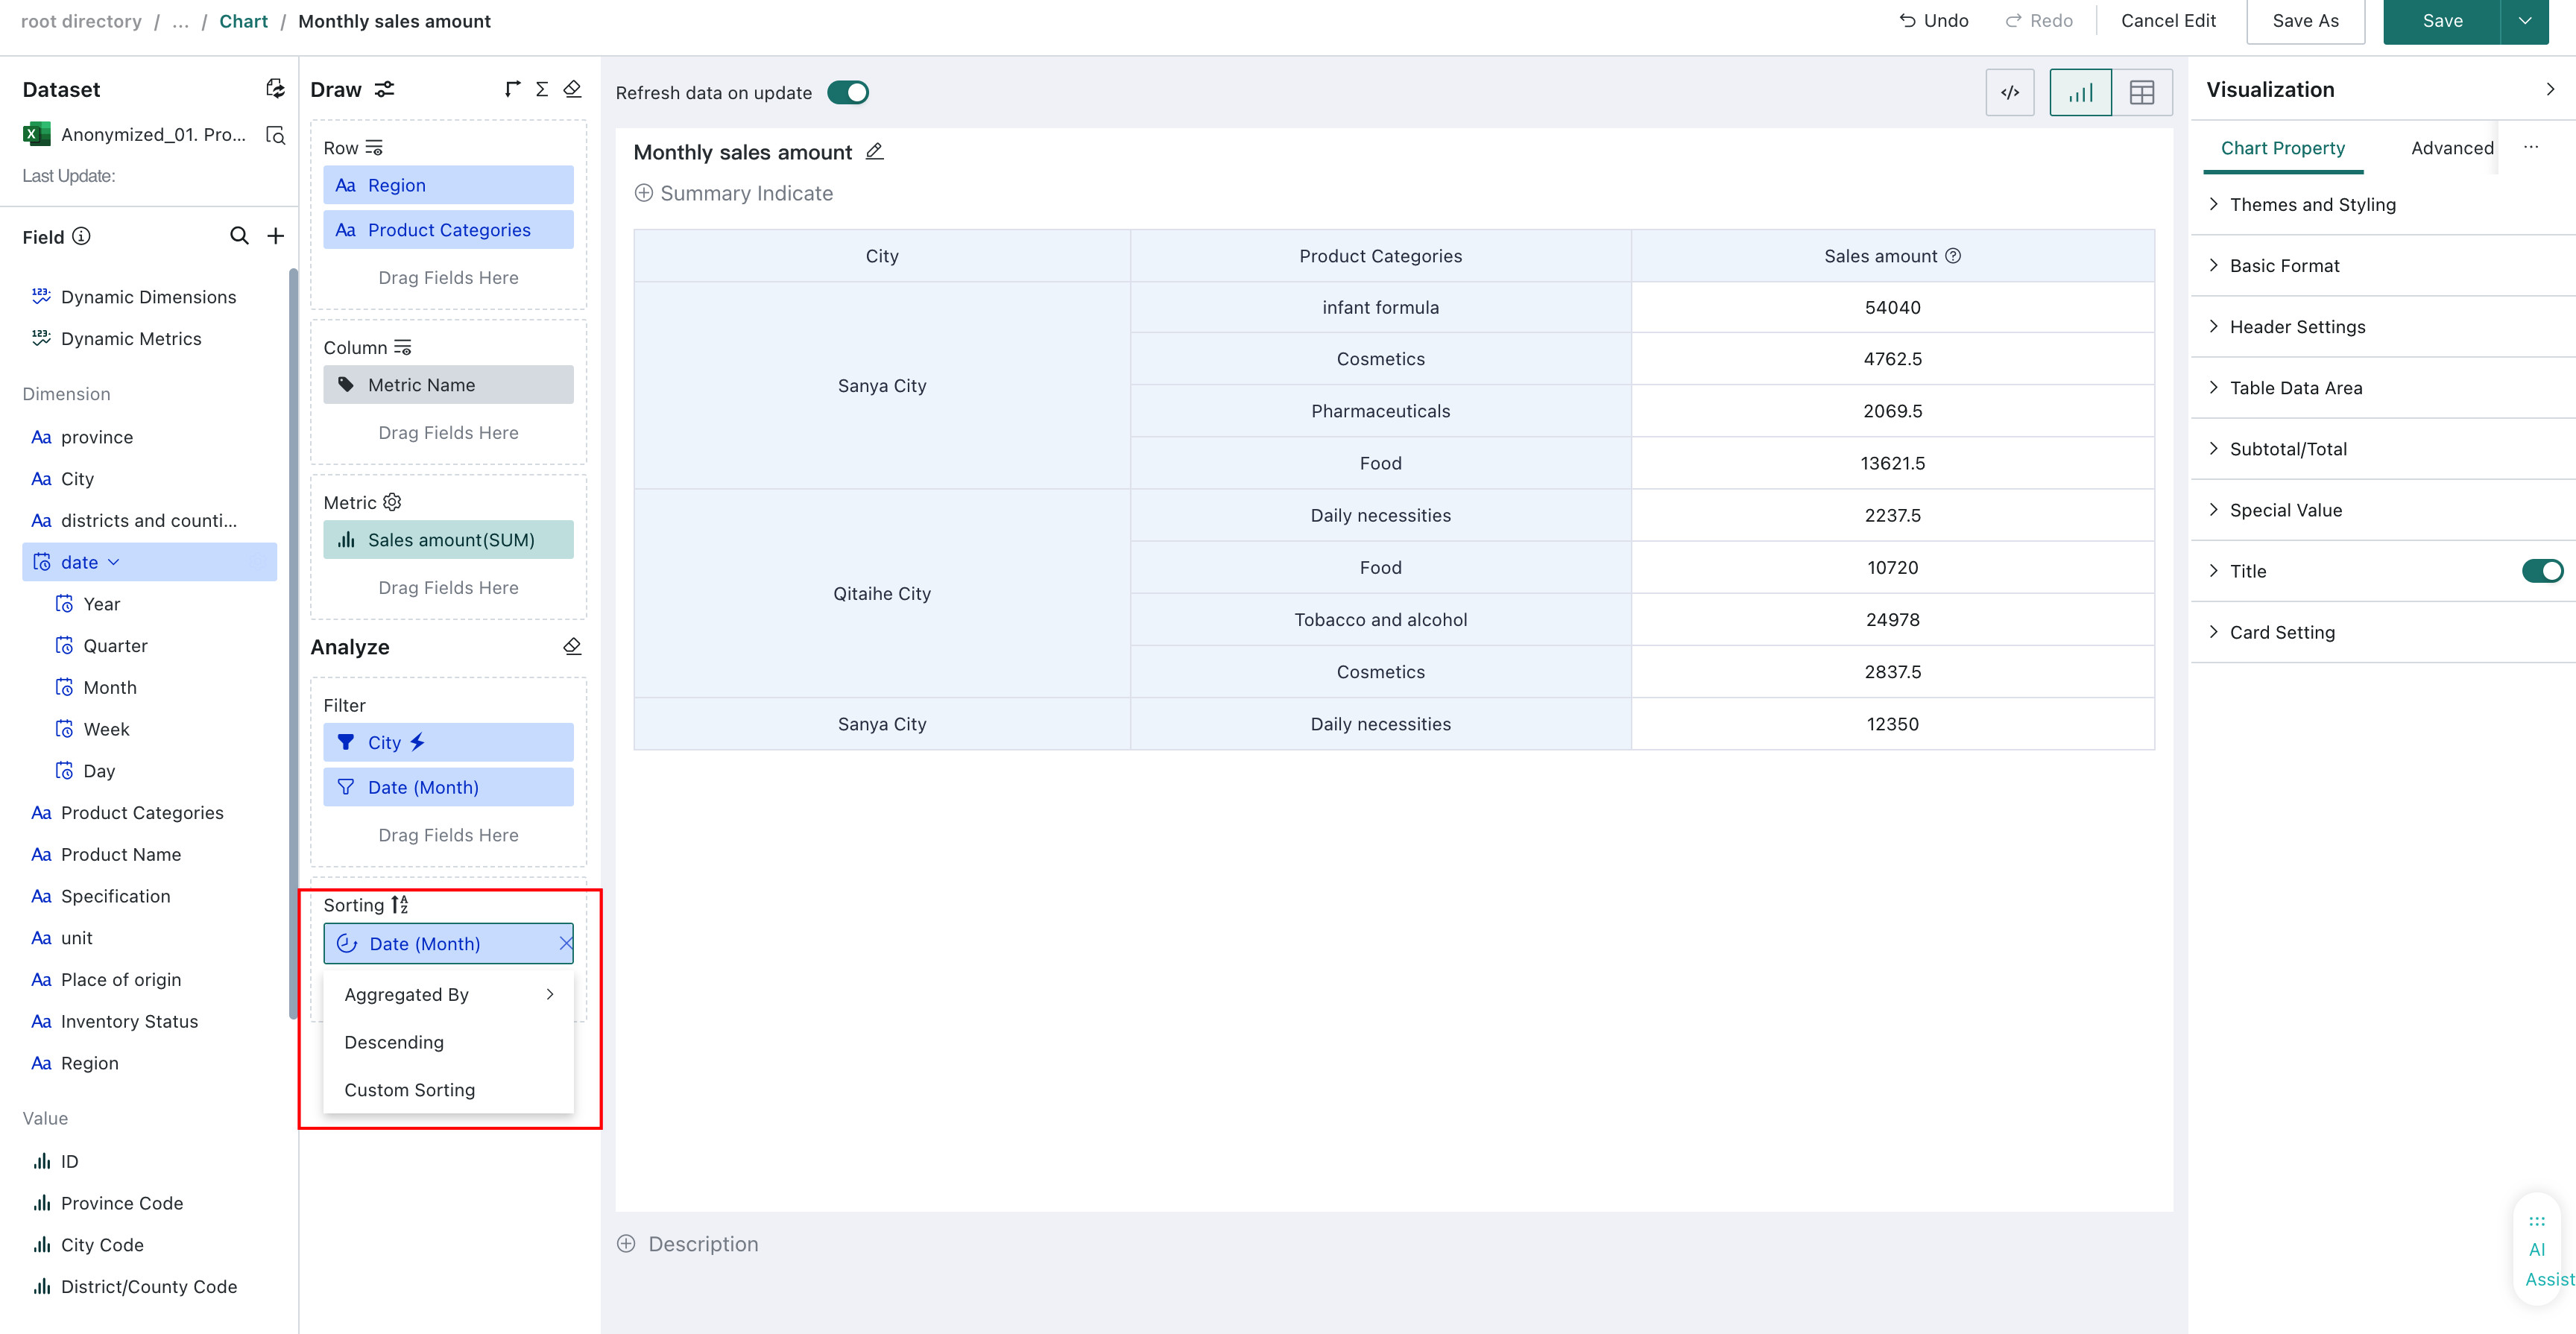Viewport: 2576px width, 1334px height.
Task: Remove Date (Month) sorting field
Action: click(565, 943)
